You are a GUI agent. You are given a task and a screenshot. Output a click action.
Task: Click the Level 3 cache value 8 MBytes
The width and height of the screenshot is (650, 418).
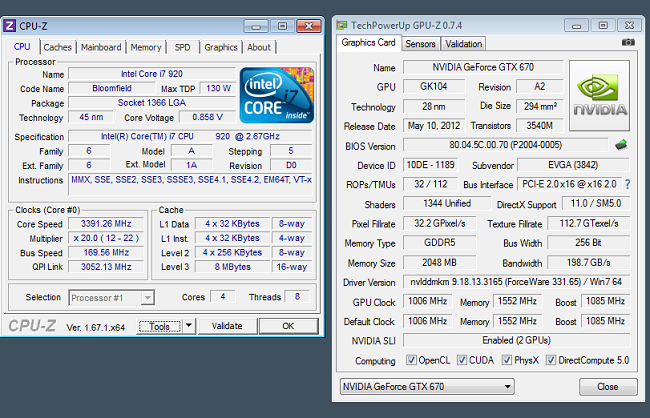tap(233, 267)
